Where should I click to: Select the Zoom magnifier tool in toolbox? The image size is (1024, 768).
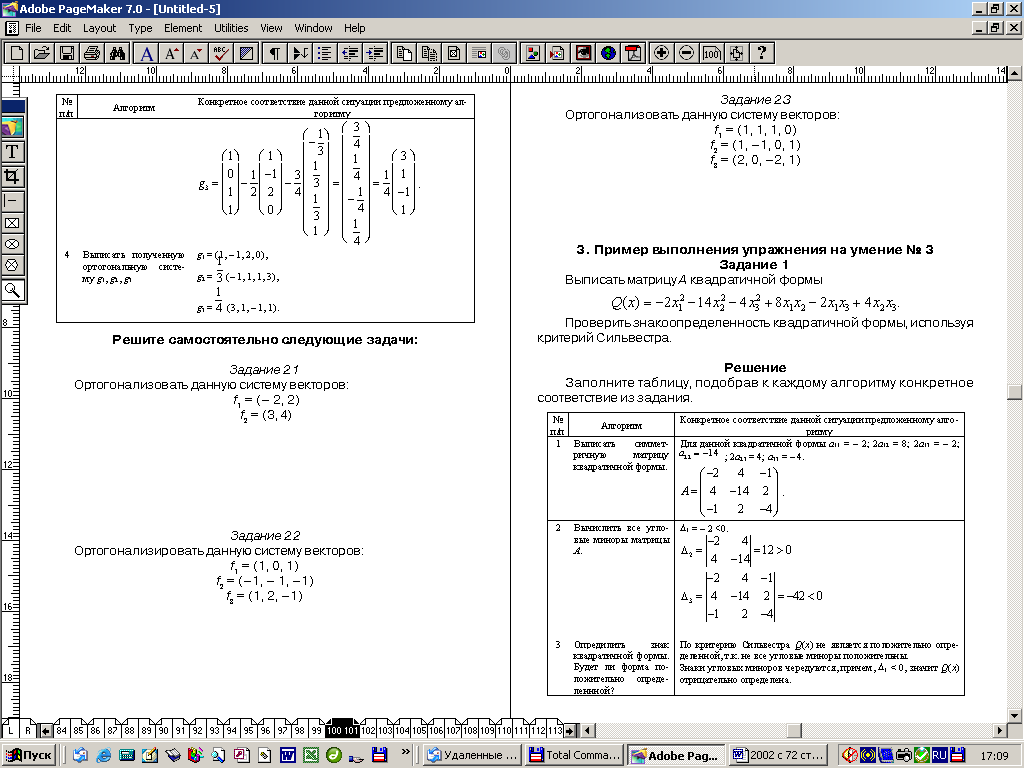(12, 290)
